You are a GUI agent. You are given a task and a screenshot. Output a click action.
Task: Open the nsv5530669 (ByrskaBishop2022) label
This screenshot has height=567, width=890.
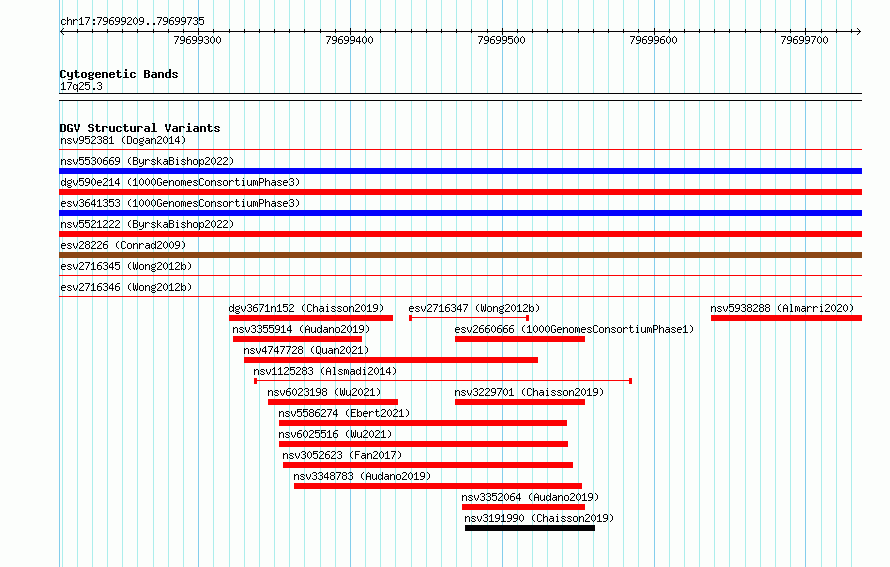pos(147,161)
